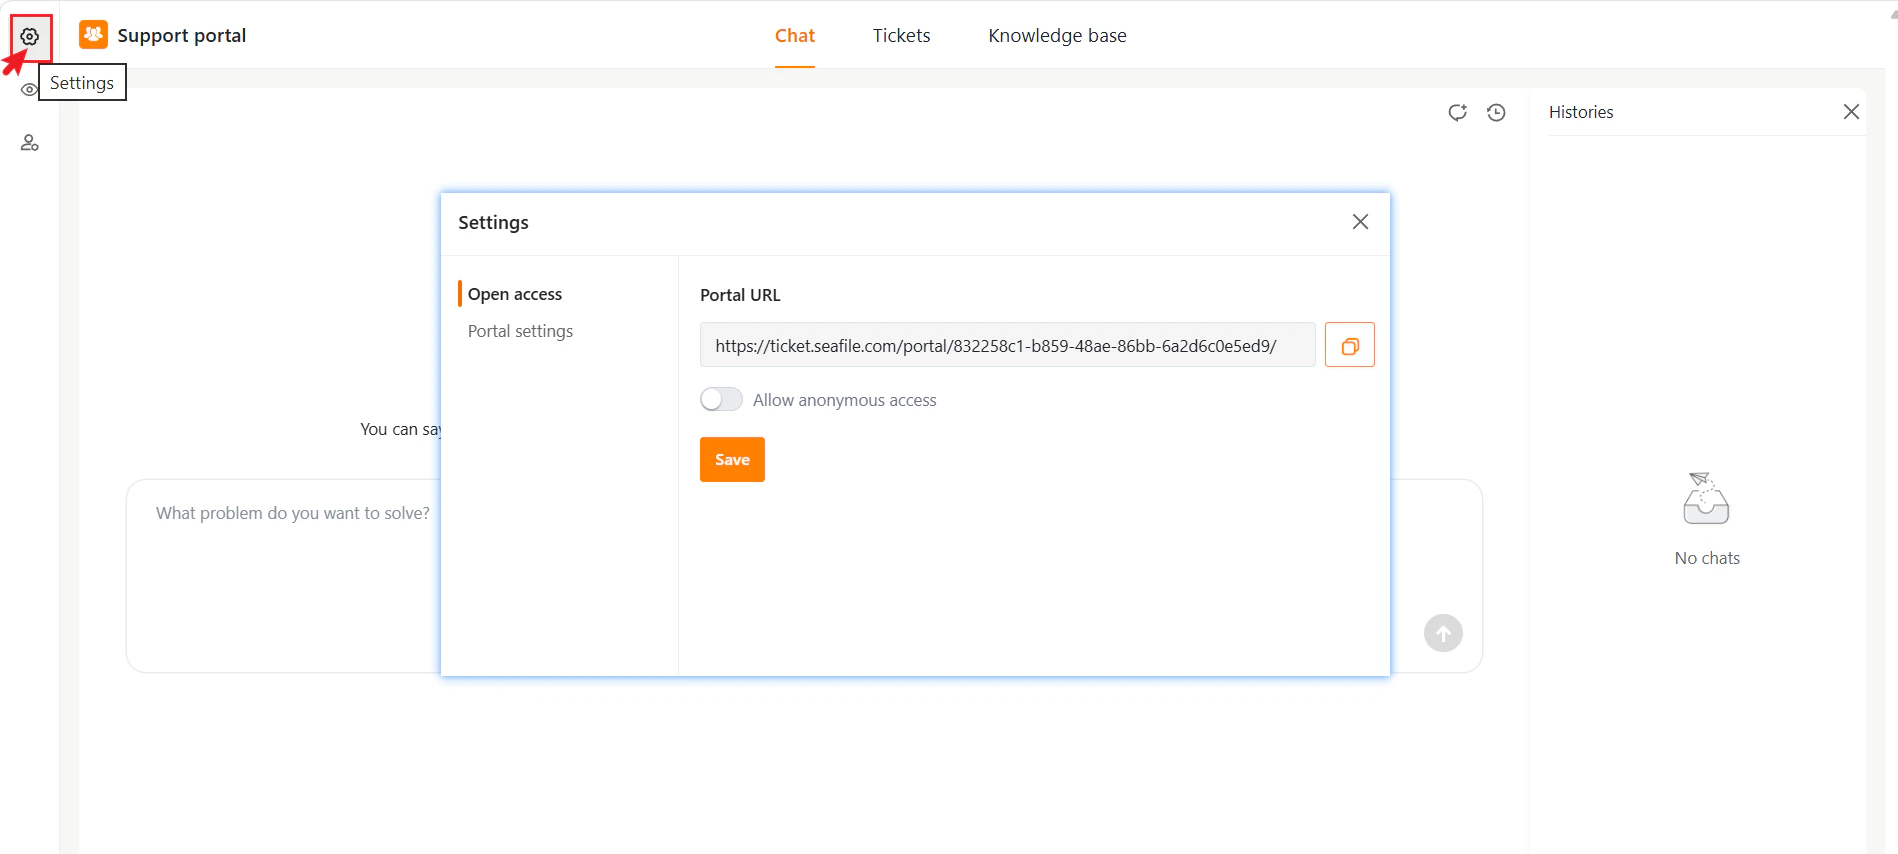The image size is (1898, 854).
Task: Select Portal settings in settings sidebar
Action: pos(520,331)
